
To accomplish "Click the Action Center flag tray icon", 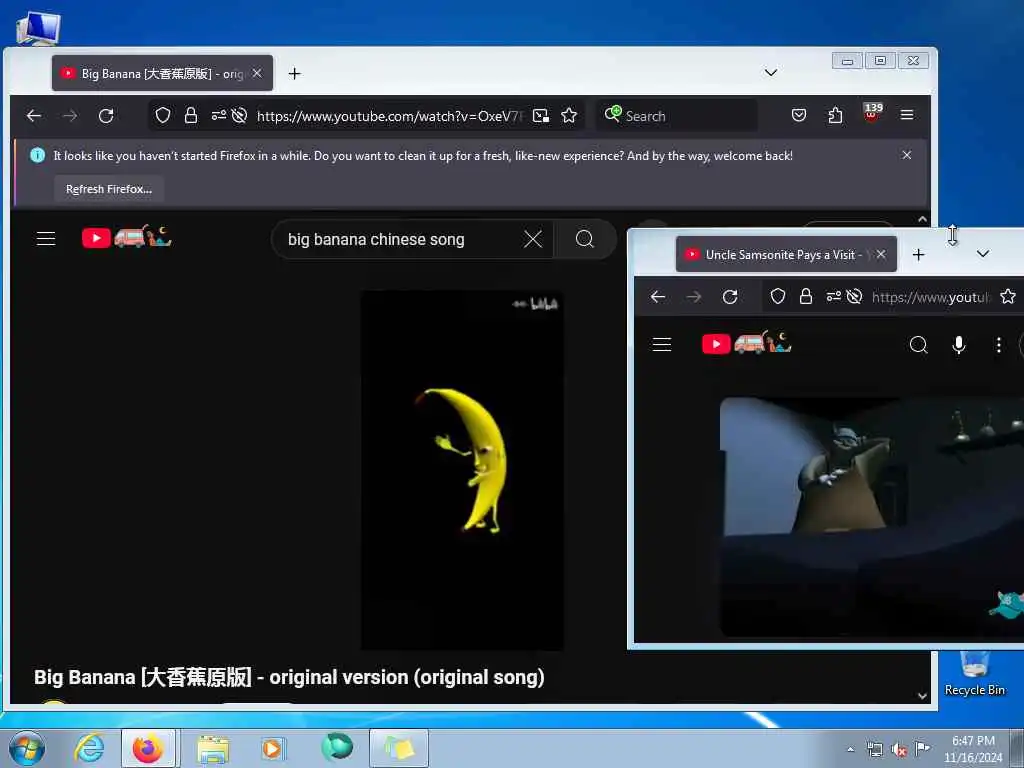I will 922,749.
